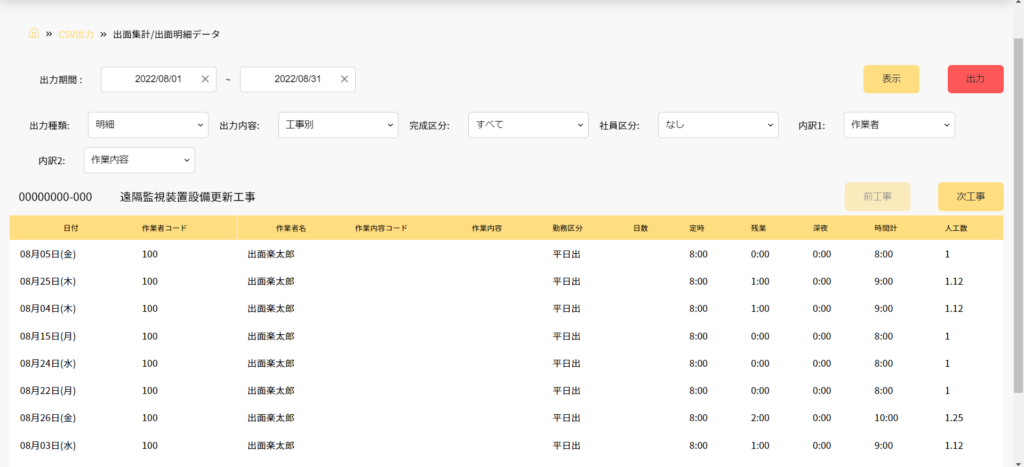
Task: Click the 残業 column header
Action: (758, 229)
